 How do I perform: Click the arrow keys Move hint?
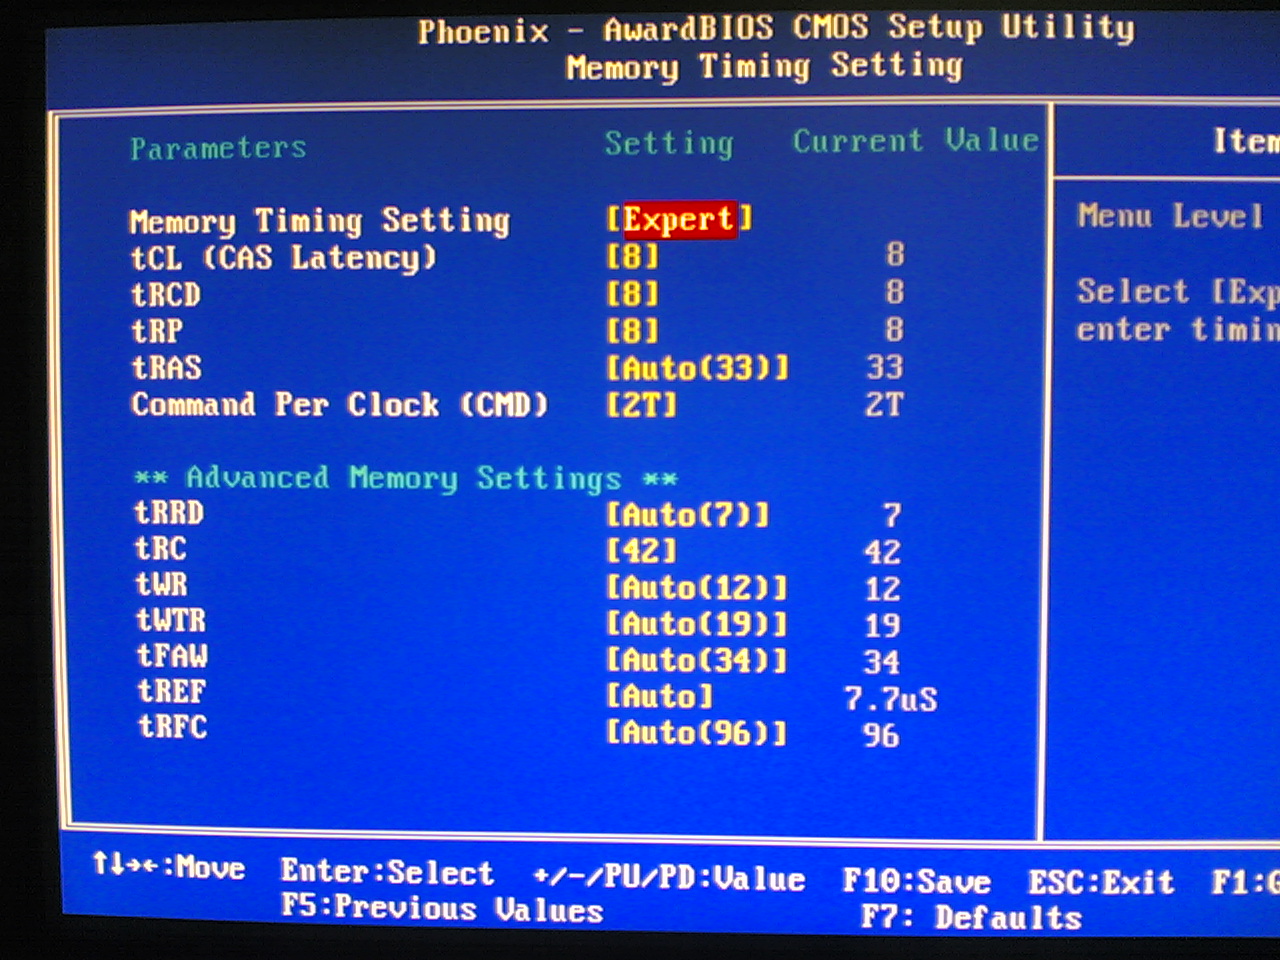tap(168, 866)
